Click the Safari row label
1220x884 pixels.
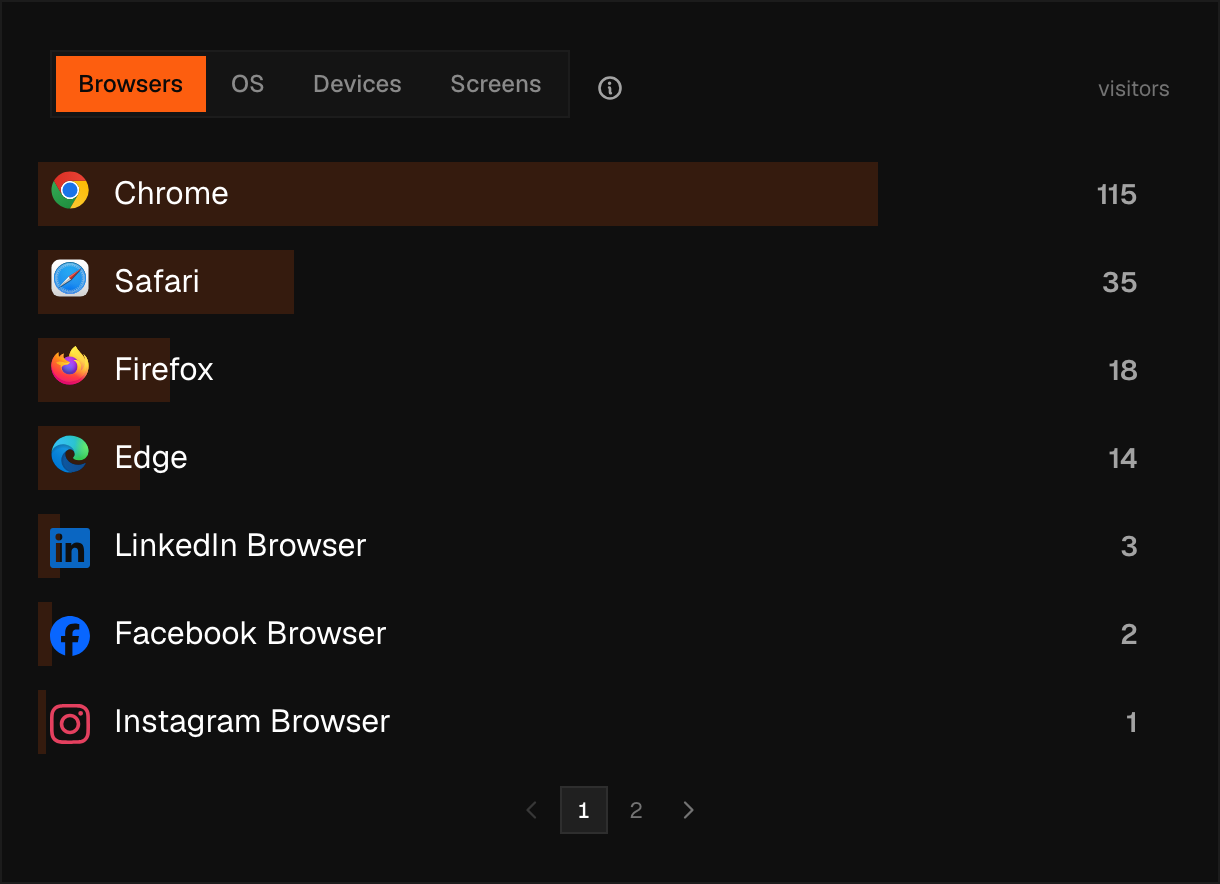click(x=157, y=281)
